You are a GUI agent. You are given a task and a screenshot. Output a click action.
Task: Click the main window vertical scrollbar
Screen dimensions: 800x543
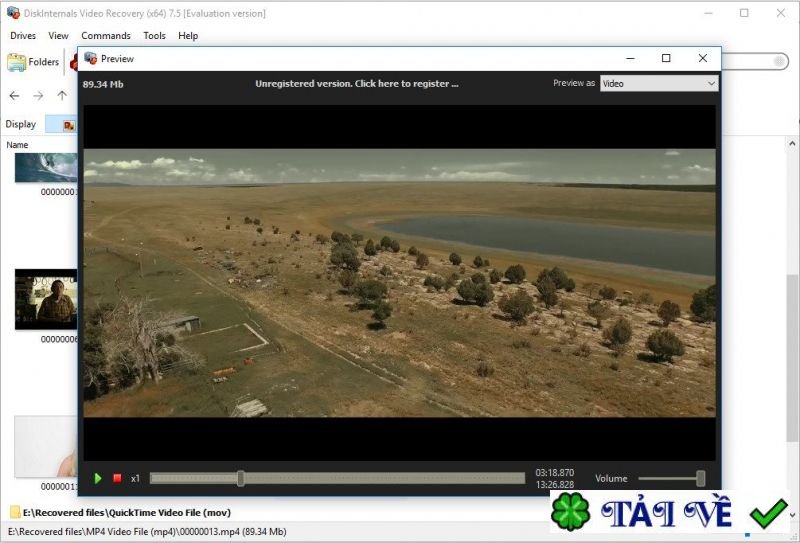(x=792, y=357)
